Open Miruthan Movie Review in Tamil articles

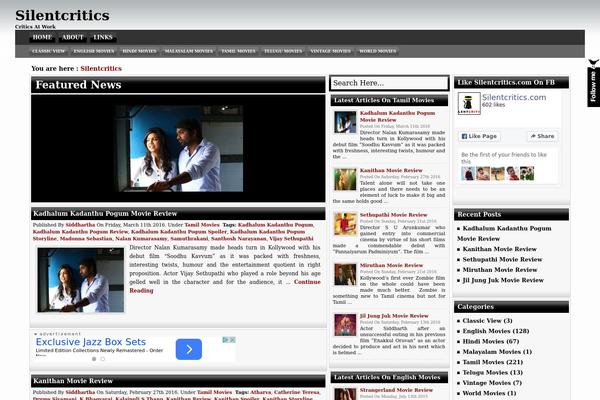[391, 265]
